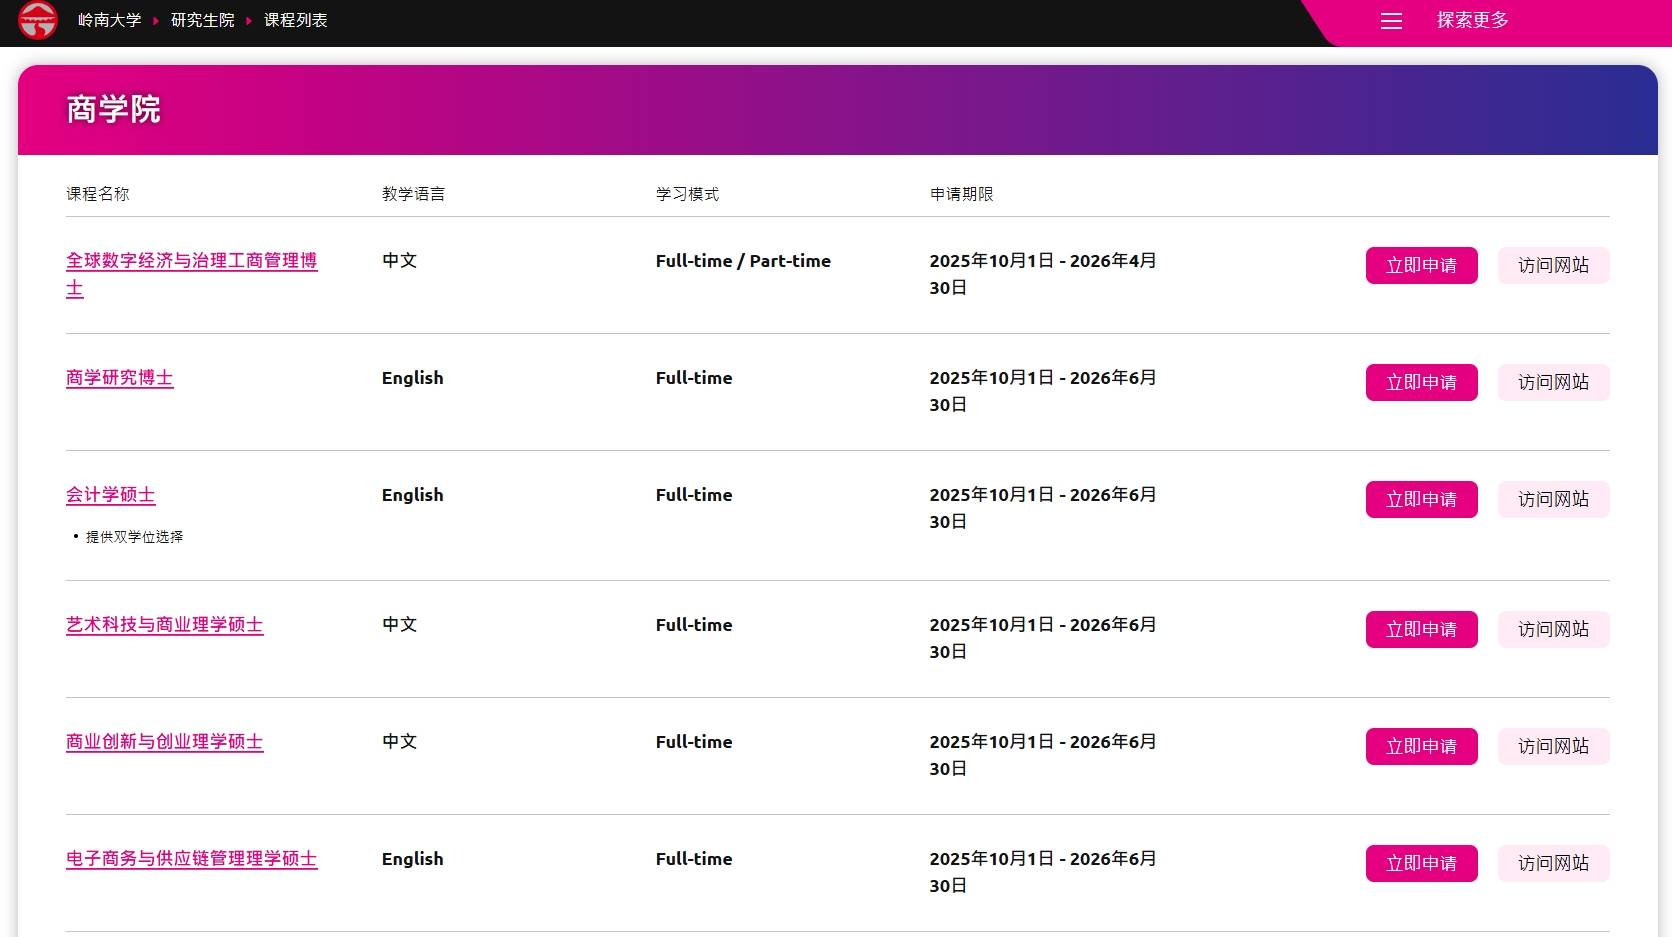Go to 岭南大学 breadcrumb
The height and width of the screenshot is (937, 1672).
110,20
